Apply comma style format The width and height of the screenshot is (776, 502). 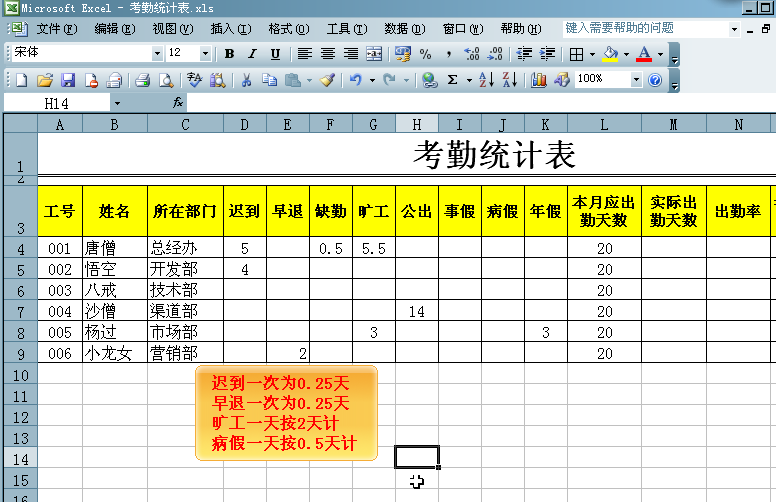coord(448,54)
